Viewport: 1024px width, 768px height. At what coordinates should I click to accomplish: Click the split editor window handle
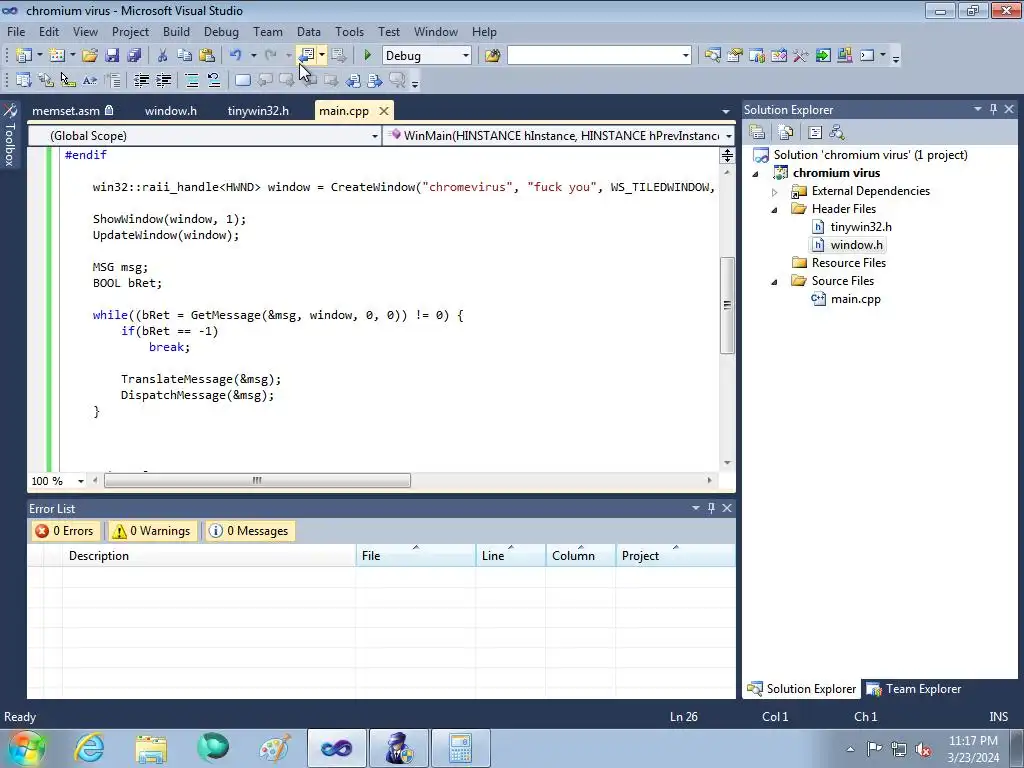tap(727, 155)
